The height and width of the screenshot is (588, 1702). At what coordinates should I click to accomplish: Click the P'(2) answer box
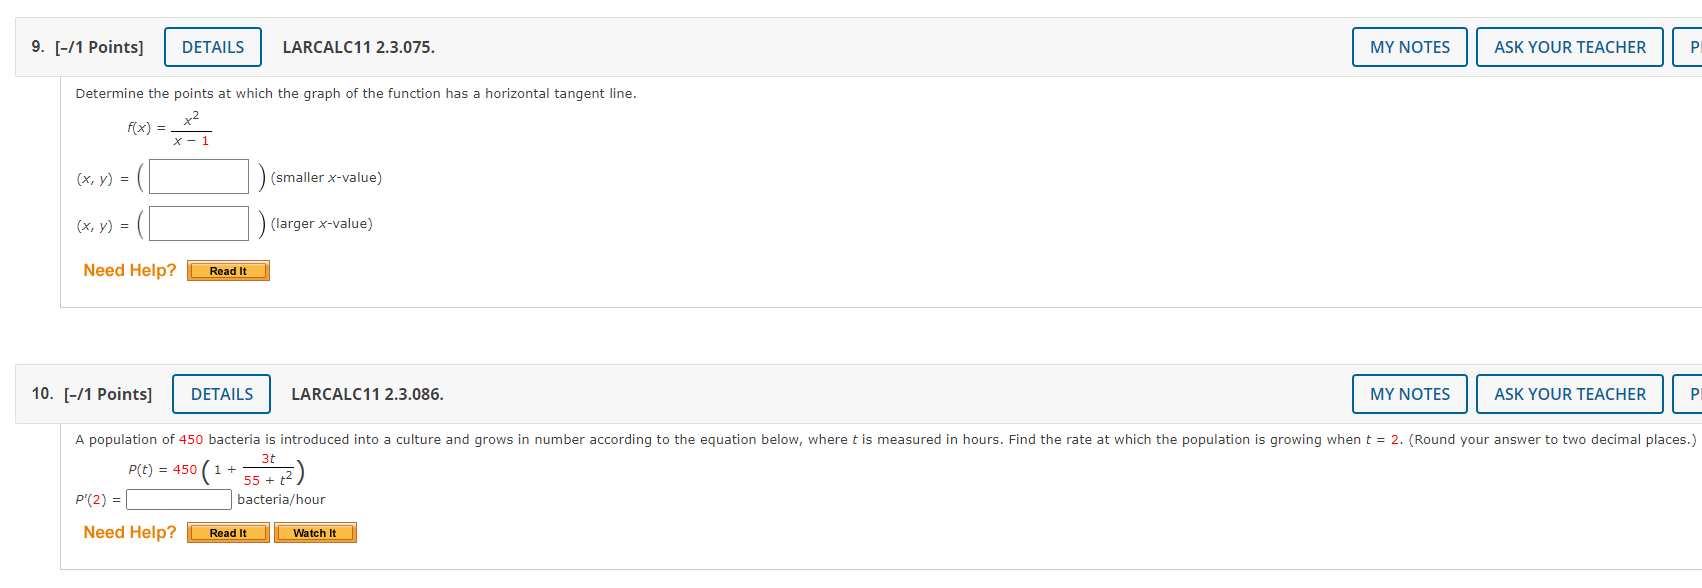[x=178, y=499]
